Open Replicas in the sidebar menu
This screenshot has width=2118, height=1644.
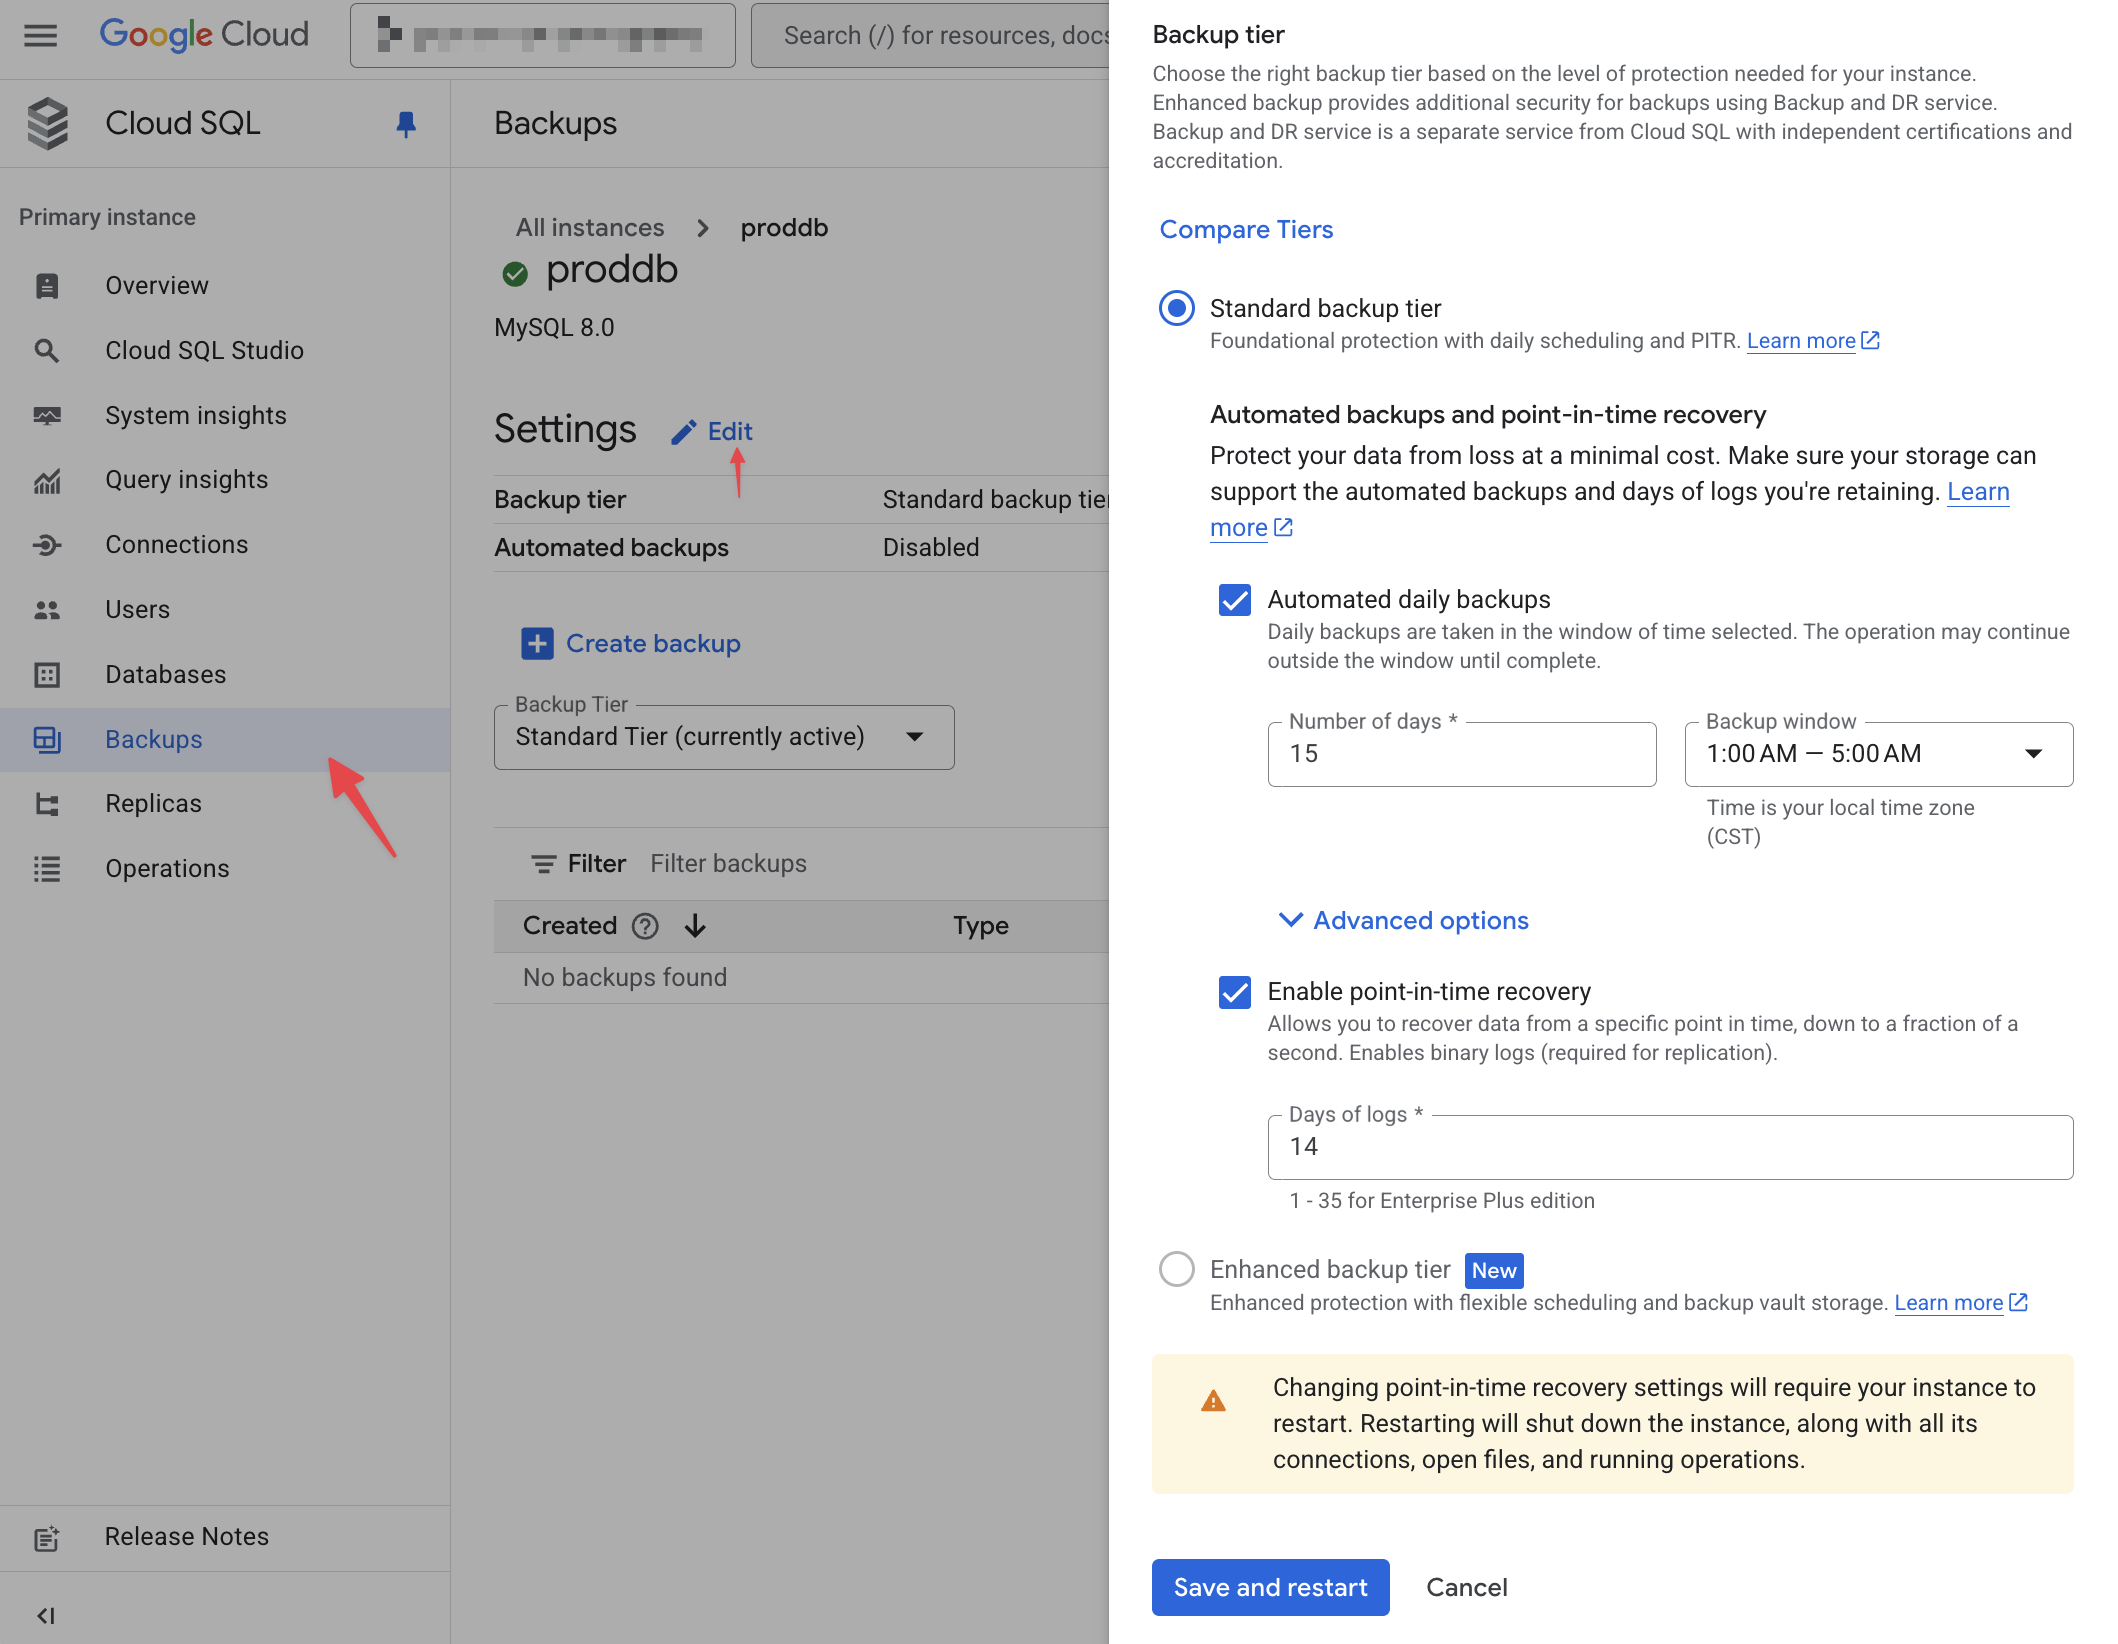153,804
